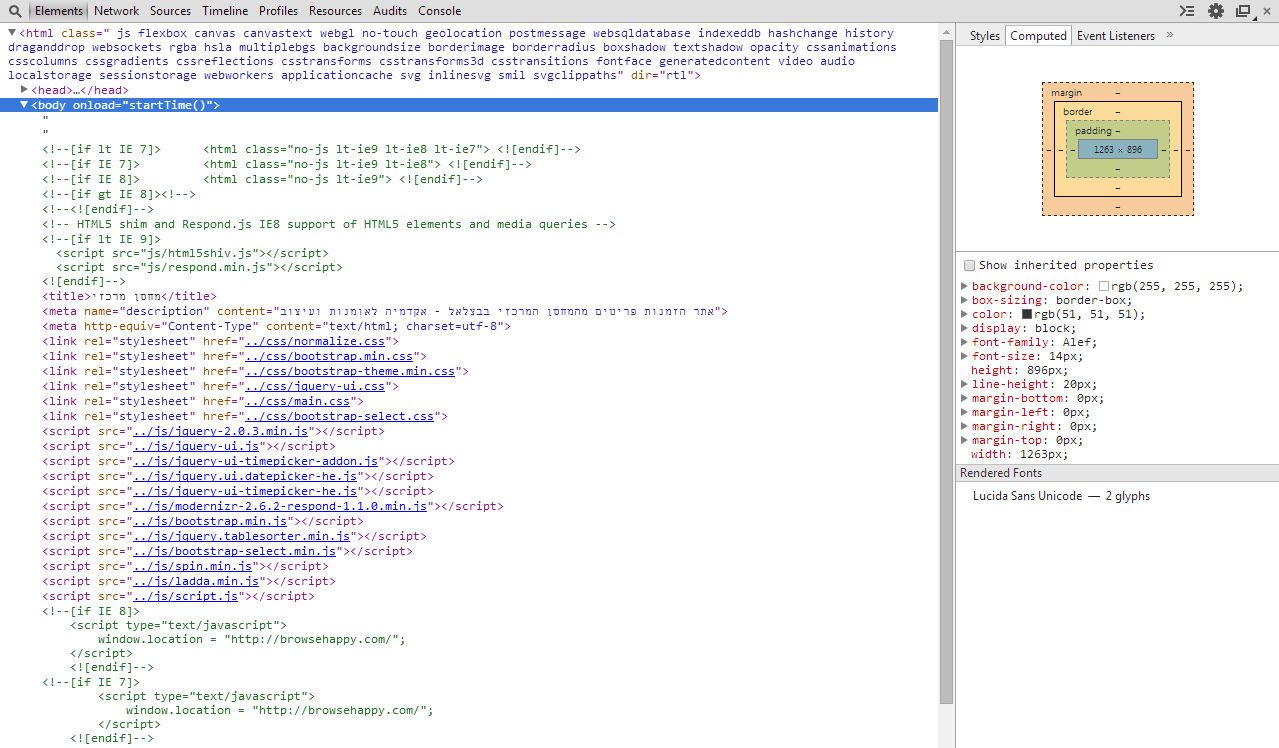Expand the margin-left computed property
1279x748 pixels.
[965, 412]
